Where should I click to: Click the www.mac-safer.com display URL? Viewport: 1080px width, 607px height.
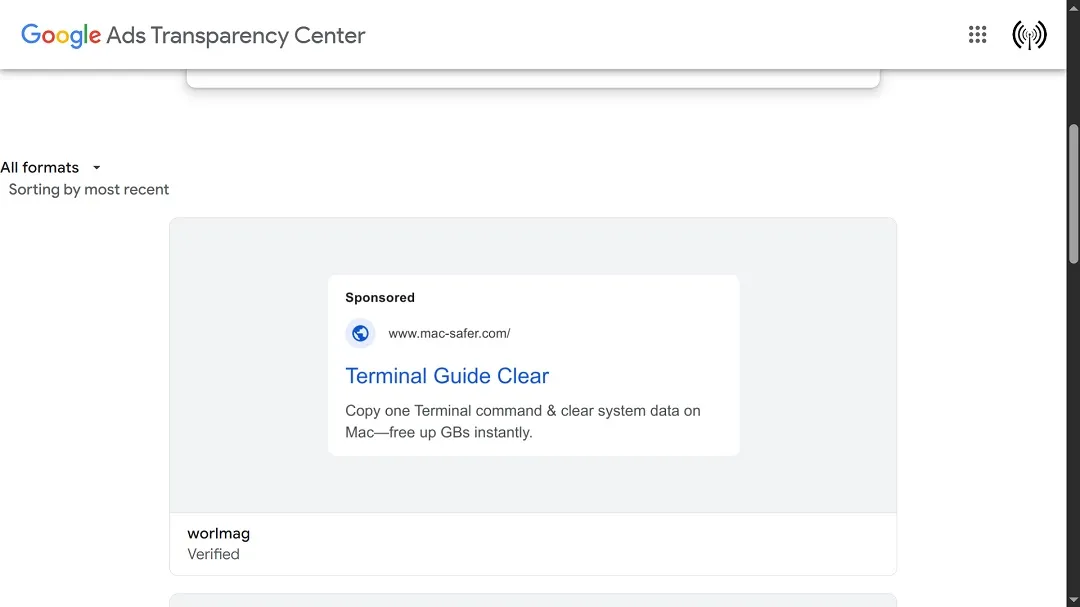(x=449, y=333)
